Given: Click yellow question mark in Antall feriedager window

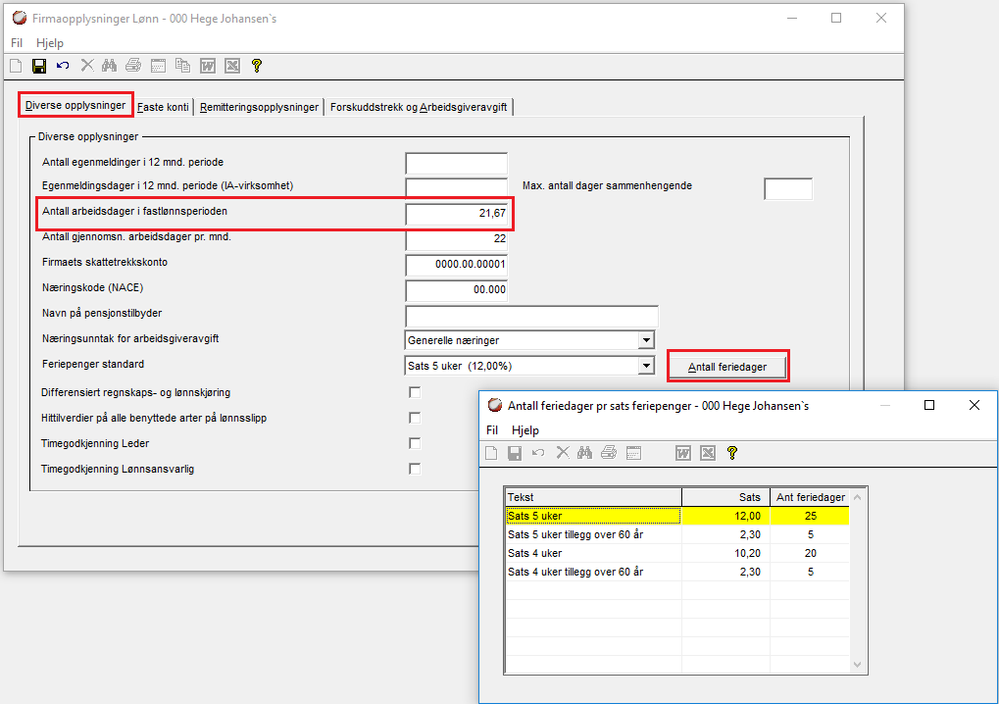Looking at the screenshot, I should click(732, 453).
